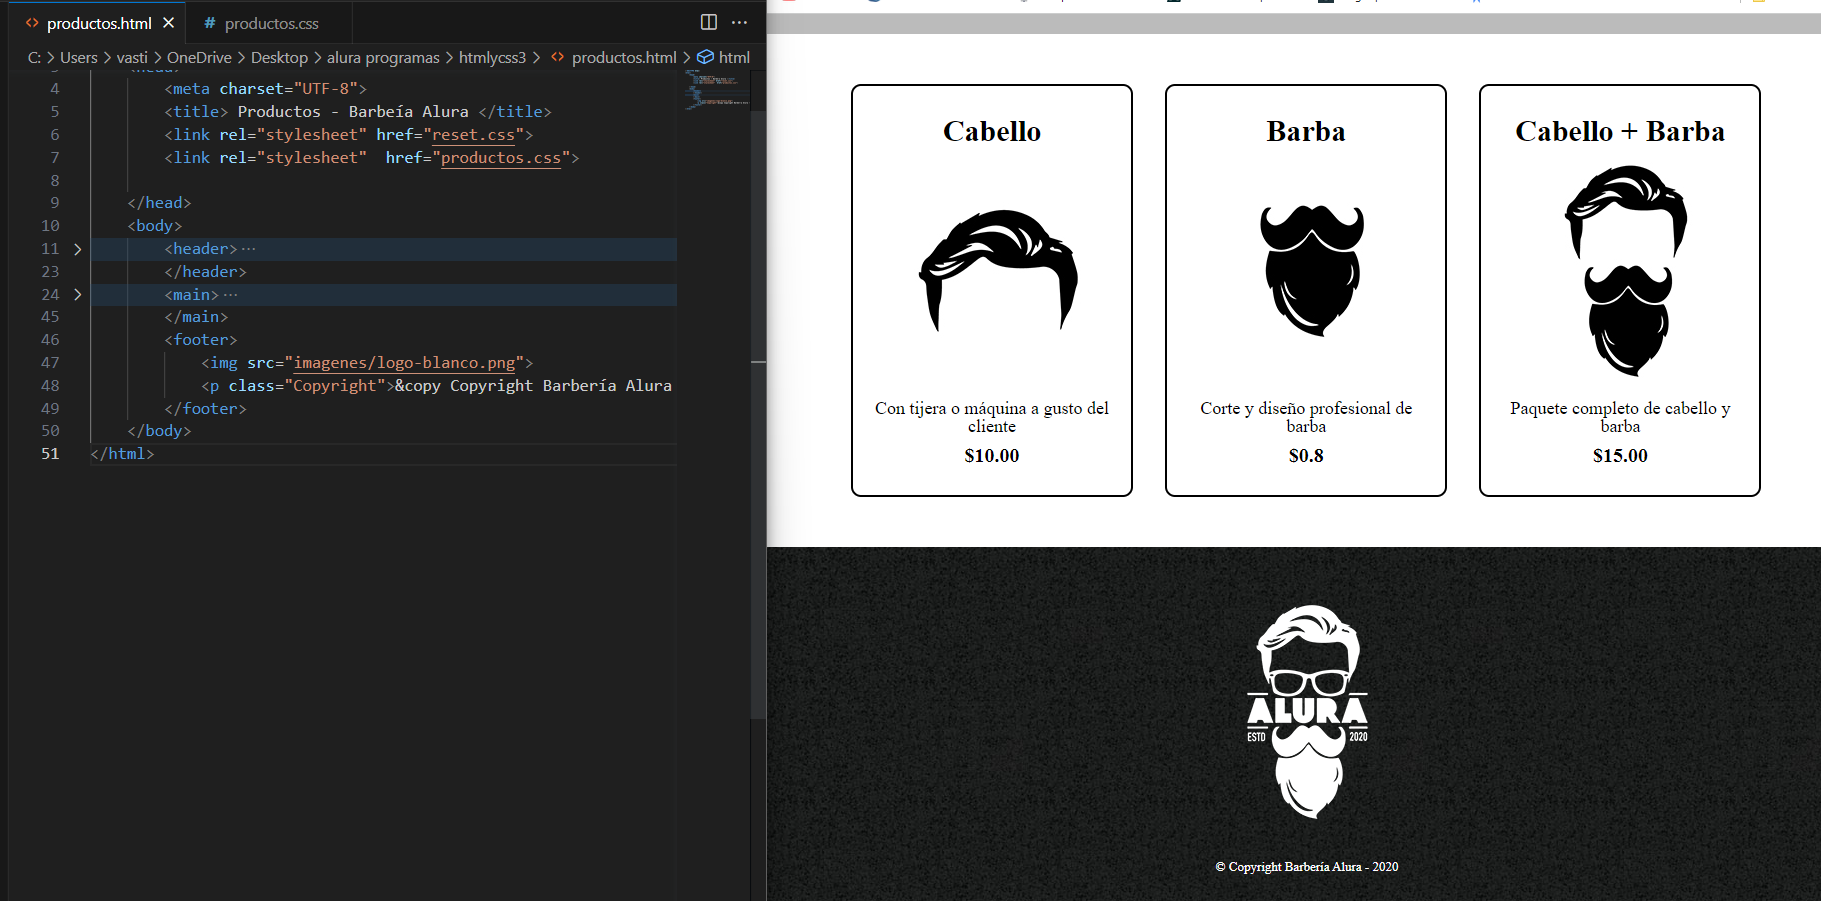Switch to the productos.html editor tab

tap(99, 23)
